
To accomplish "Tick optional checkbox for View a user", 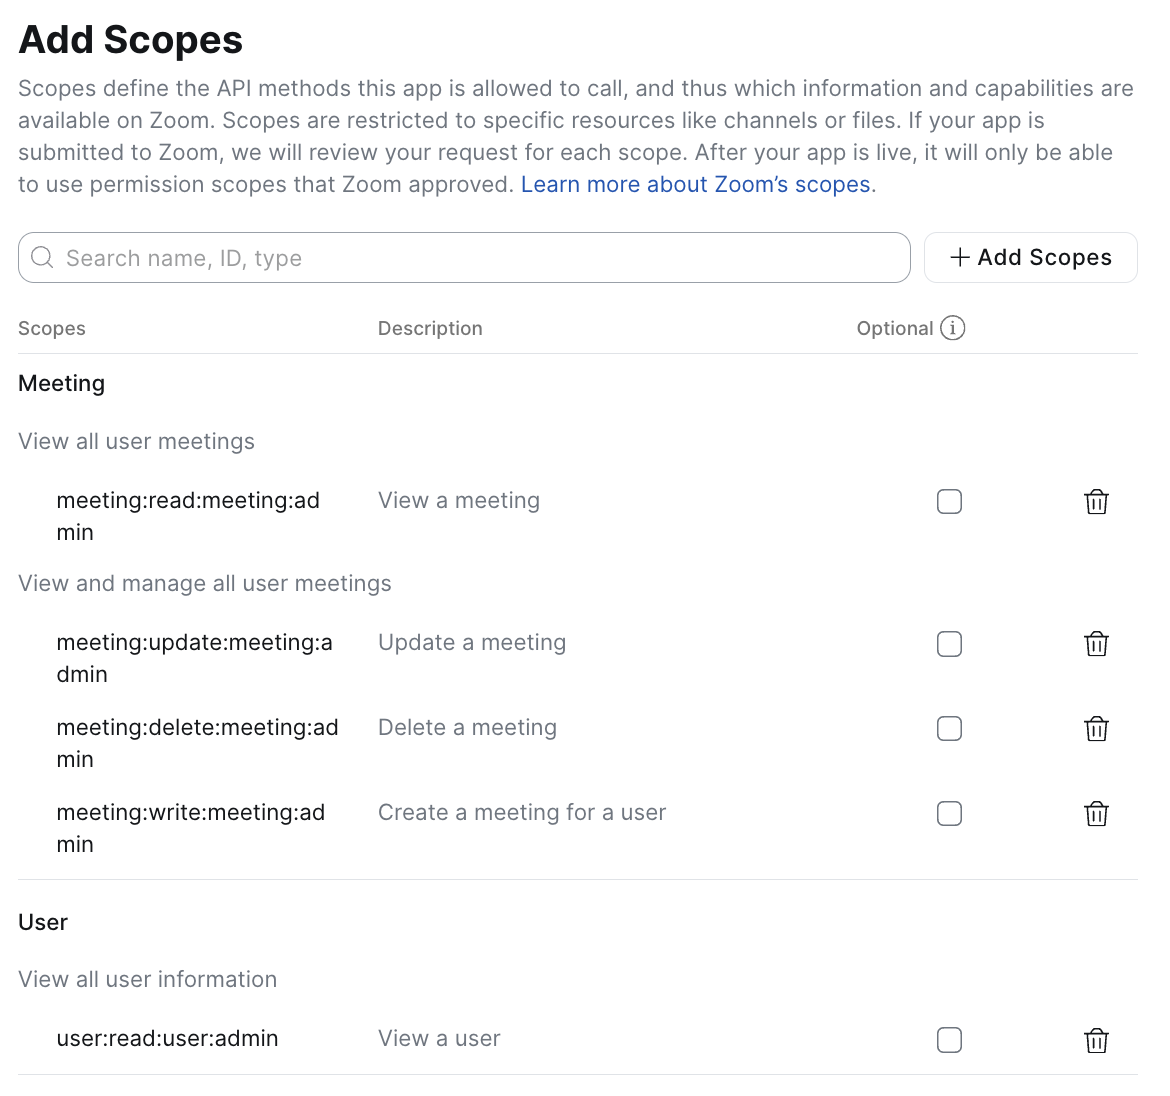I will tap(949, 1040).
